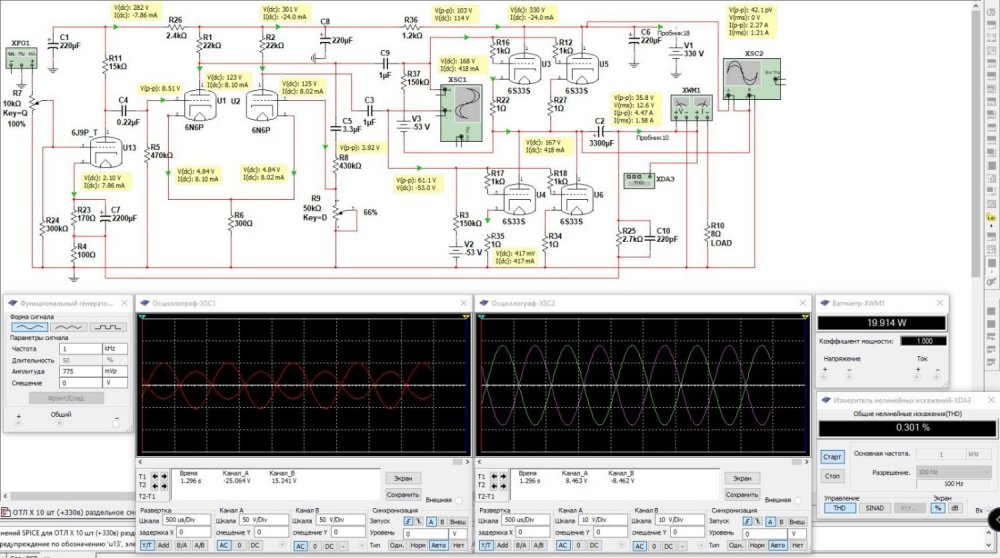1000x558 pixels.
Task: Click the XDA3 distortion analyzer component
Action: pyautogui.click(x=637, y=179)
